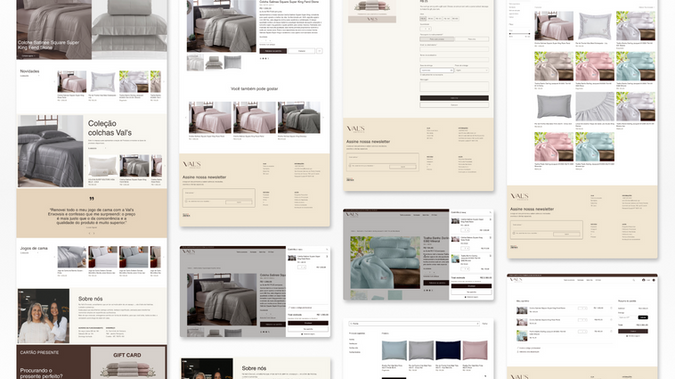Open the dark grey quilt in the 'Você também pode gostar' row

299,118
